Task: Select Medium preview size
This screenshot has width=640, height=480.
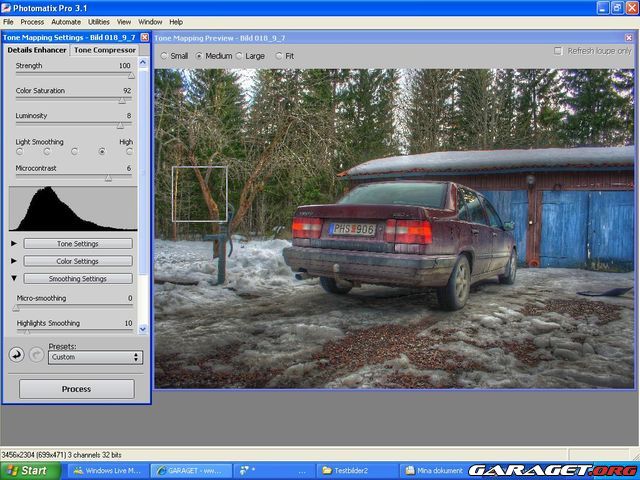Action: [199, 56]
